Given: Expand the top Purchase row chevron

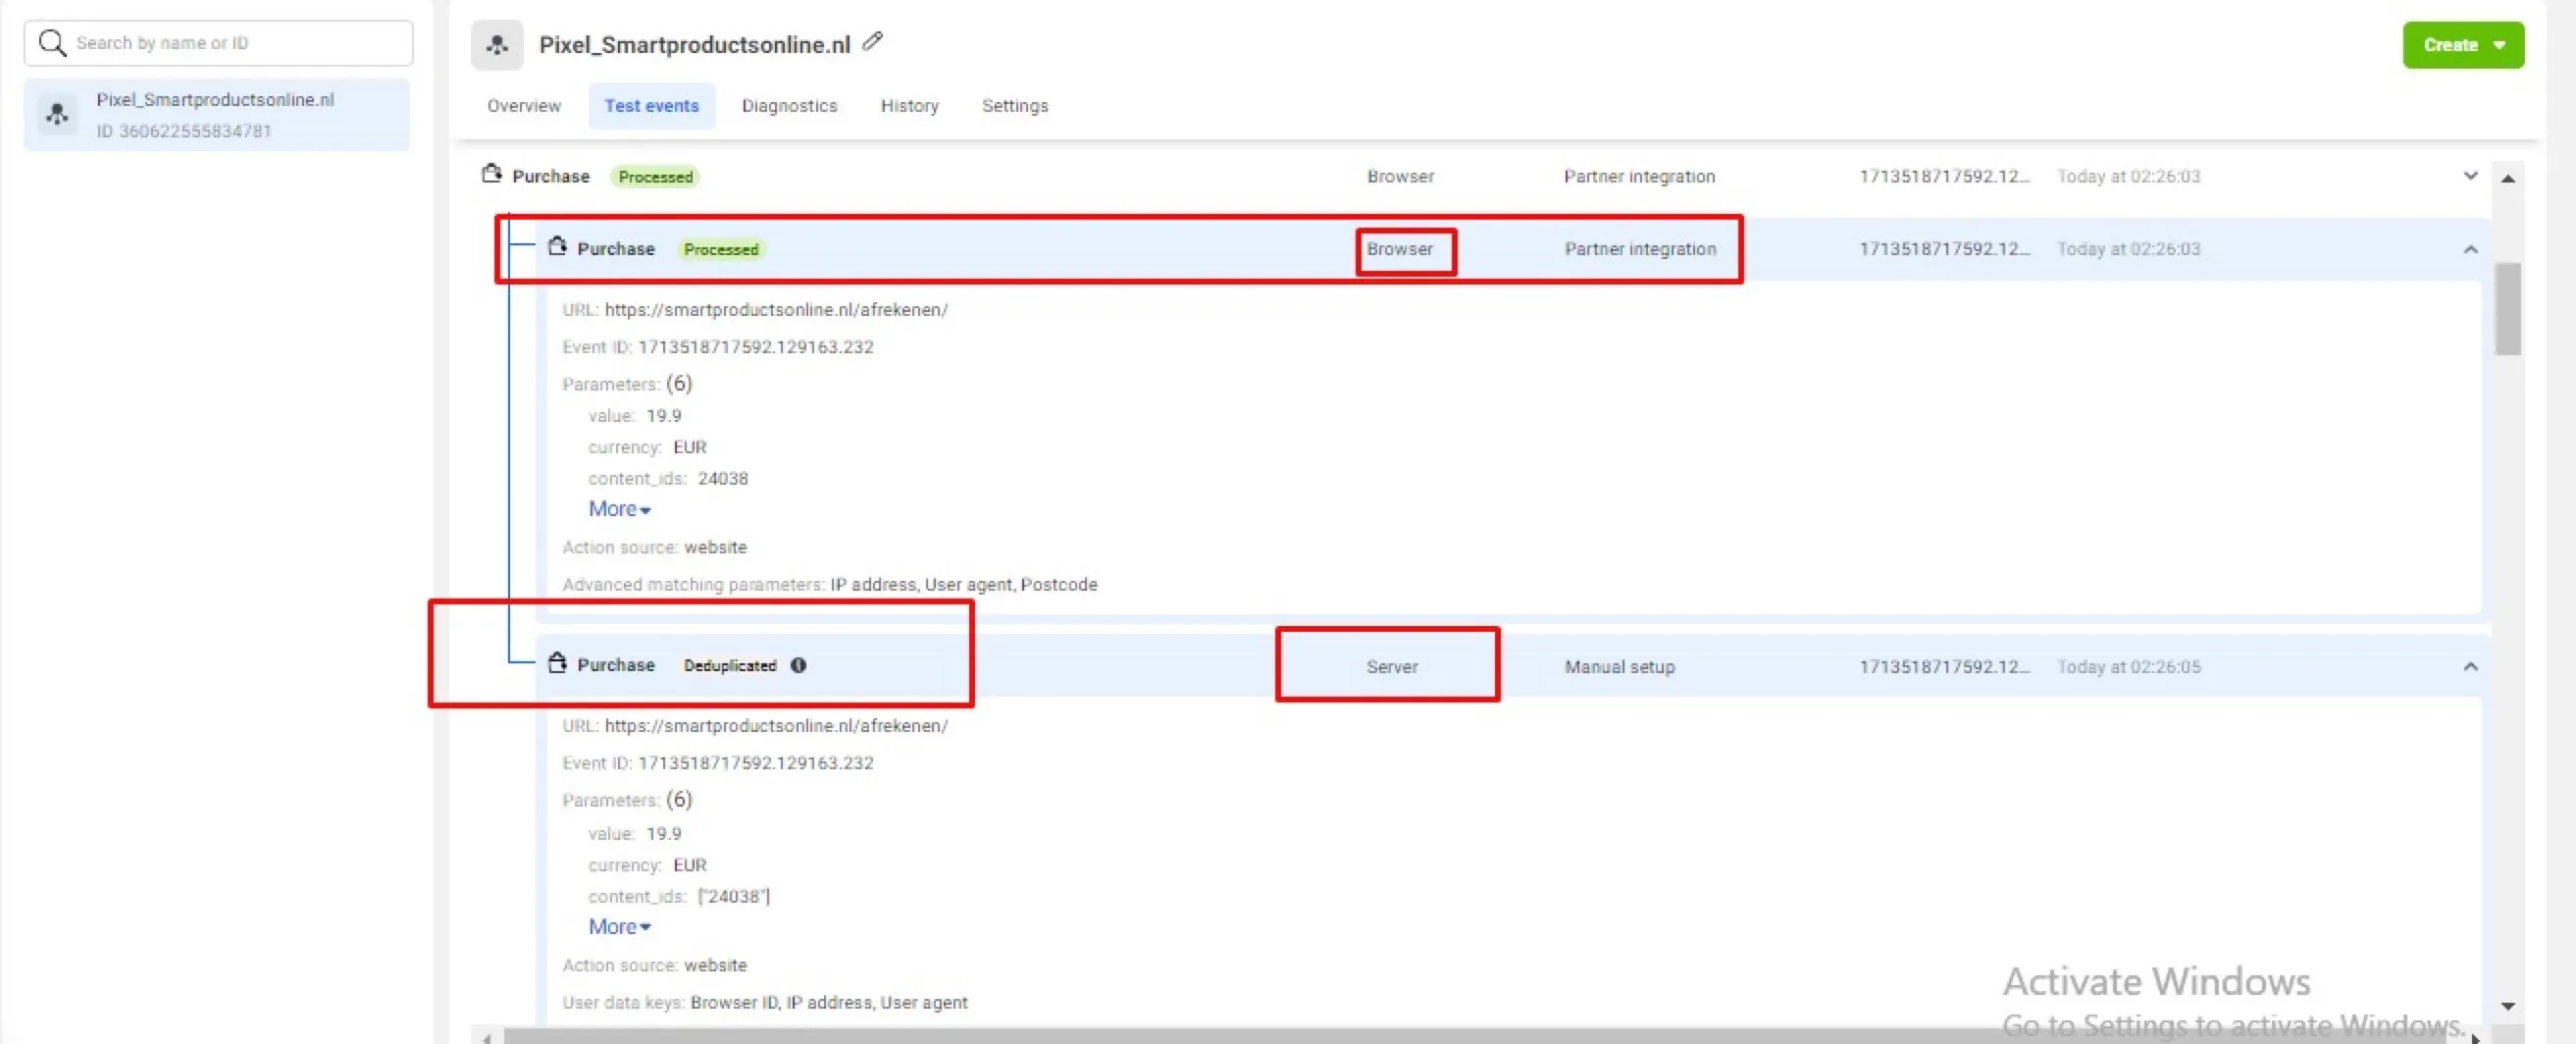Looking at the screenshot, I should click(x=2470, y=176).
